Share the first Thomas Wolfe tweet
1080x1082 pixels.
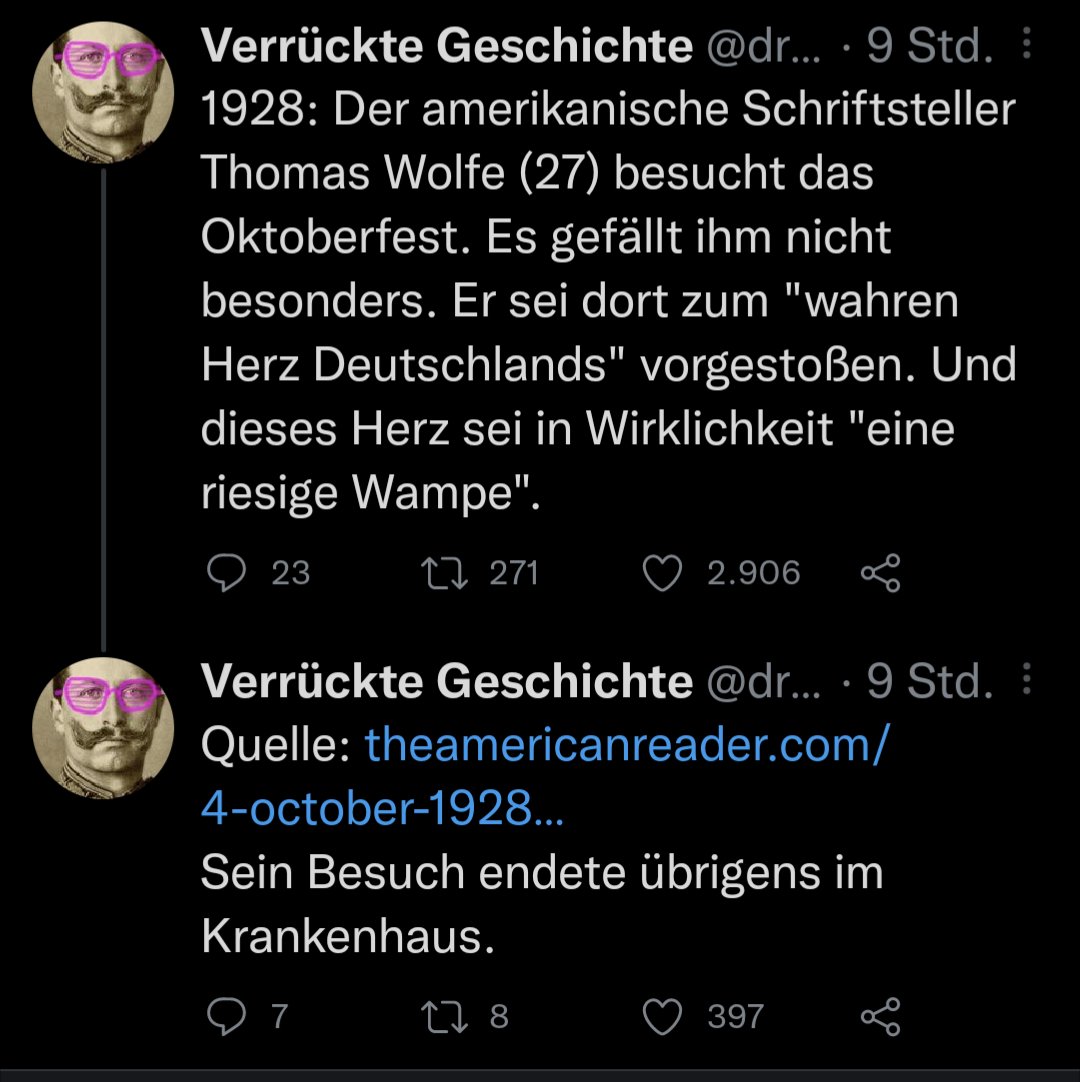[x=880, y=573]
